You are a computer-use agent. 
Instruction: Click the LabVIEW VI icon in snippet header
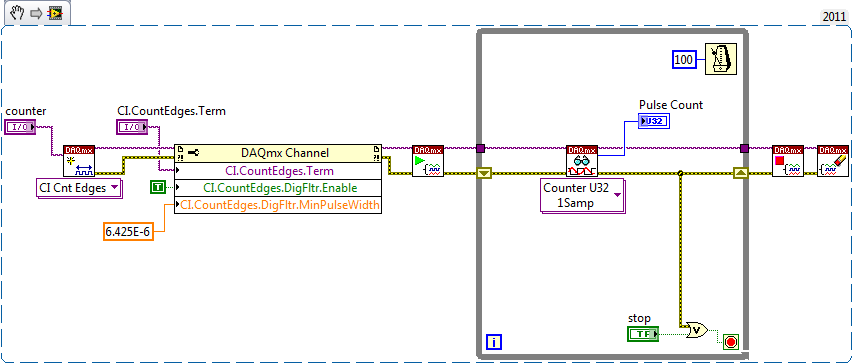(x=55, y=13)
